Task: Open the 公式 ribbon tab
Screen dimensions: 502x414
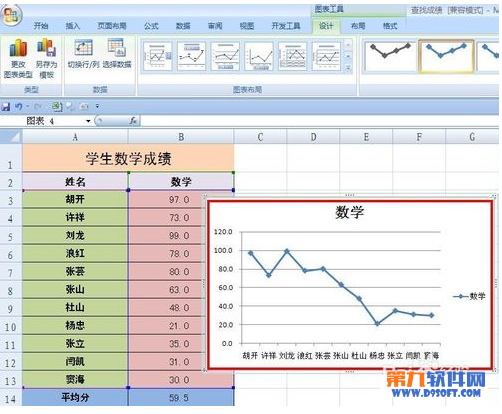Action: [151, 26]
